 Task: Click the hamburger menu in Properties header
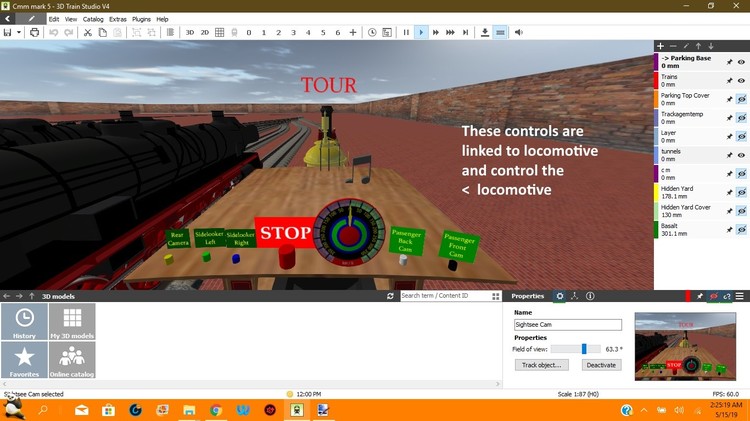(740, 296)
